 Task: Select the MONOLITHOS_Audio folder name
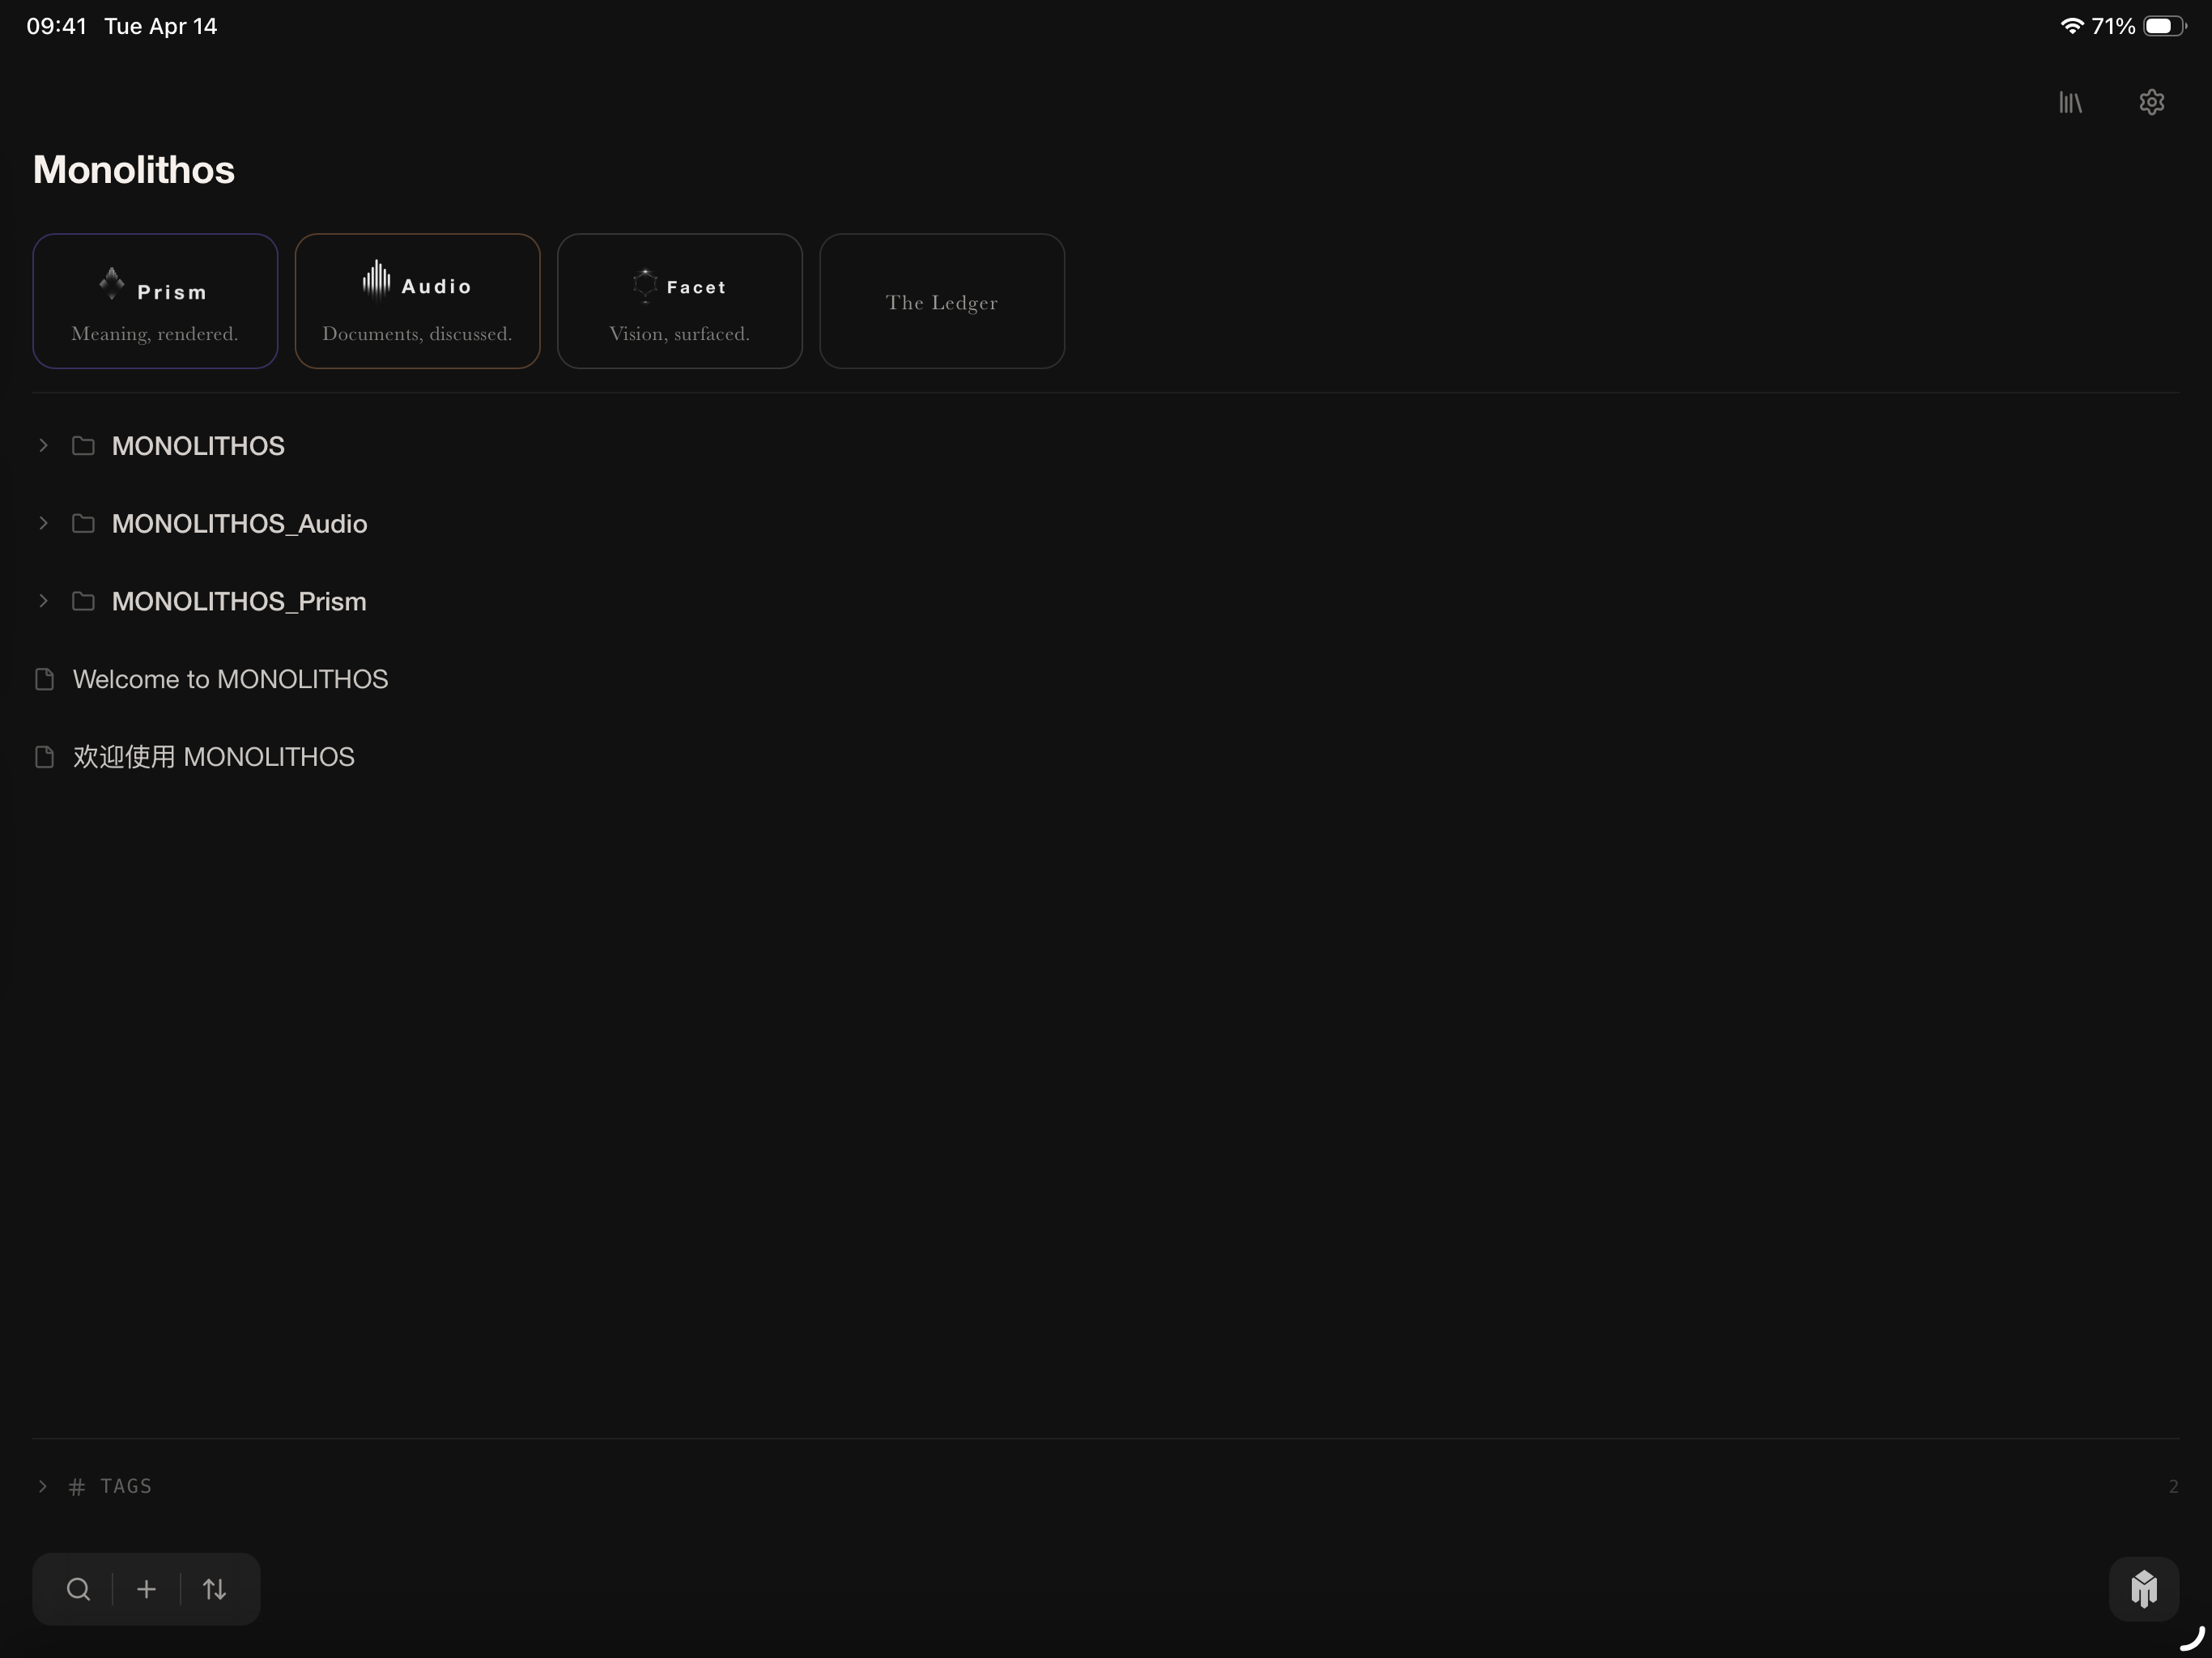point(239,524)
